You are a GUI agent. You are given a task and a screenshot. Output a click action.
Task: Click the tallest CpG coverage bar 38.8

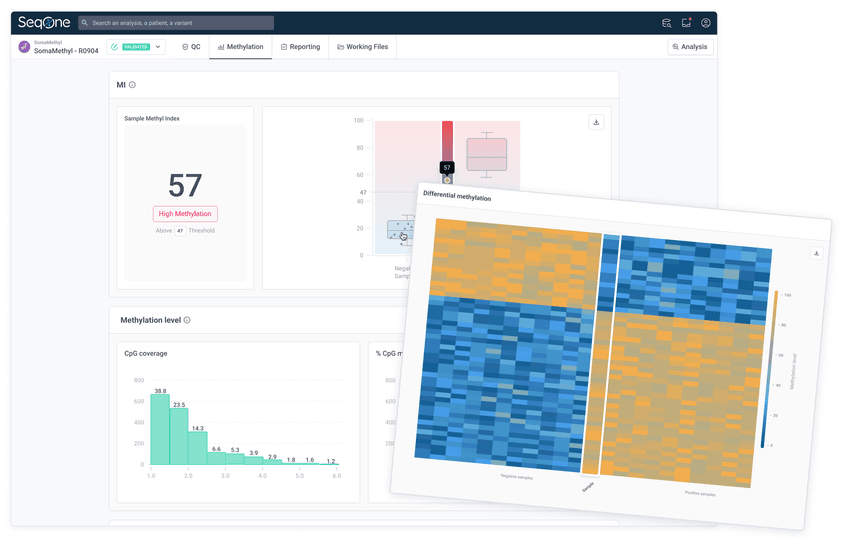point(160,429)
